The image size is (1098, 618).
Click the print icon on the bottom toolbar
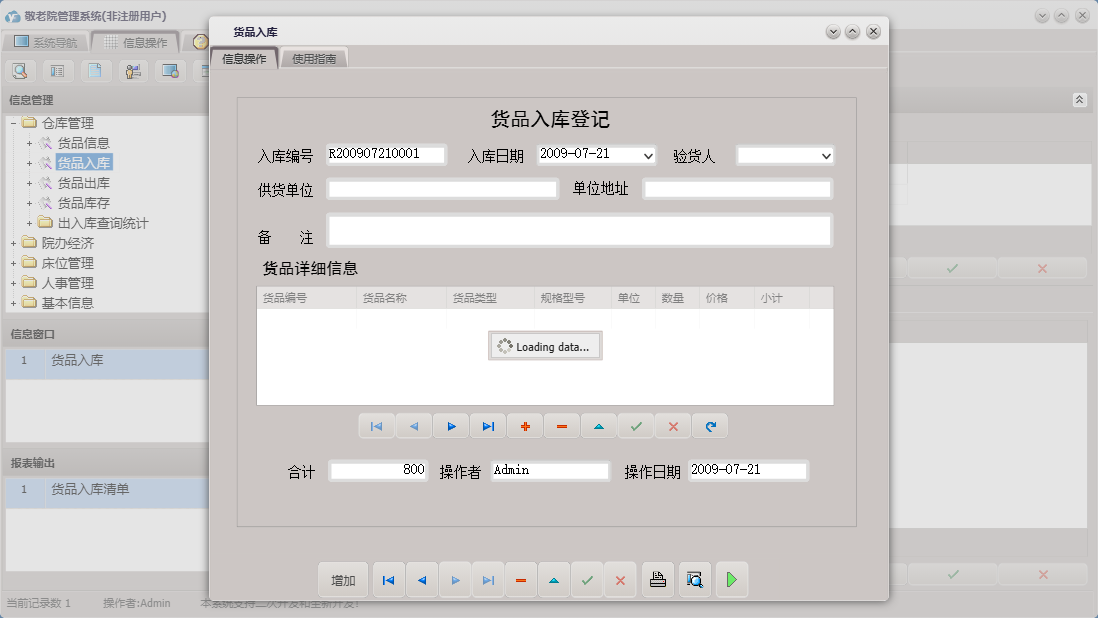coord(657,579)
